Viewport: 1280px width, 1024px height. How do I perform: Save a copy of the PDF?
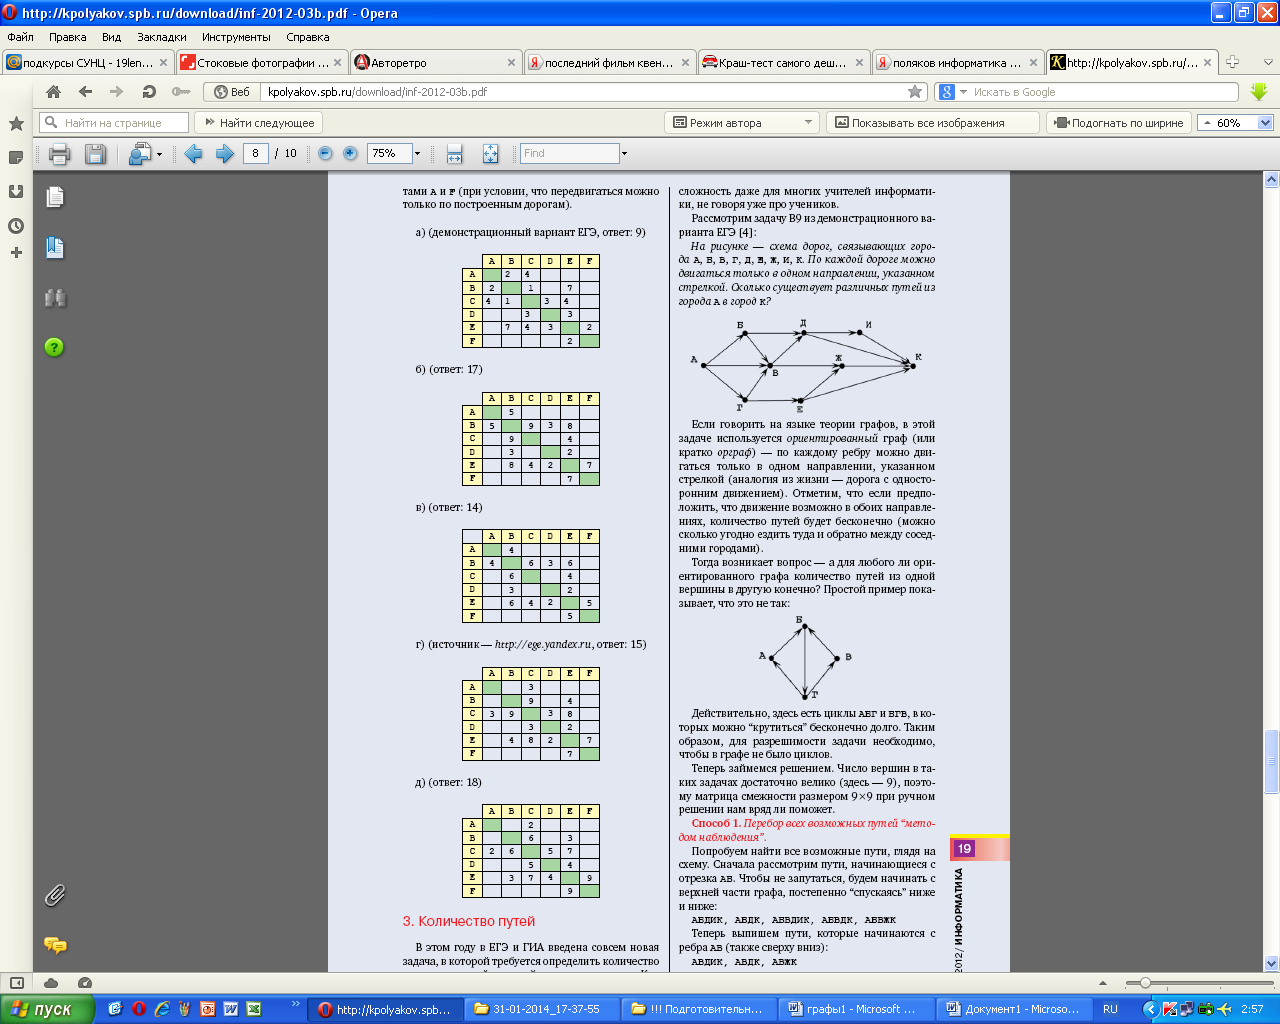(95, 154)
